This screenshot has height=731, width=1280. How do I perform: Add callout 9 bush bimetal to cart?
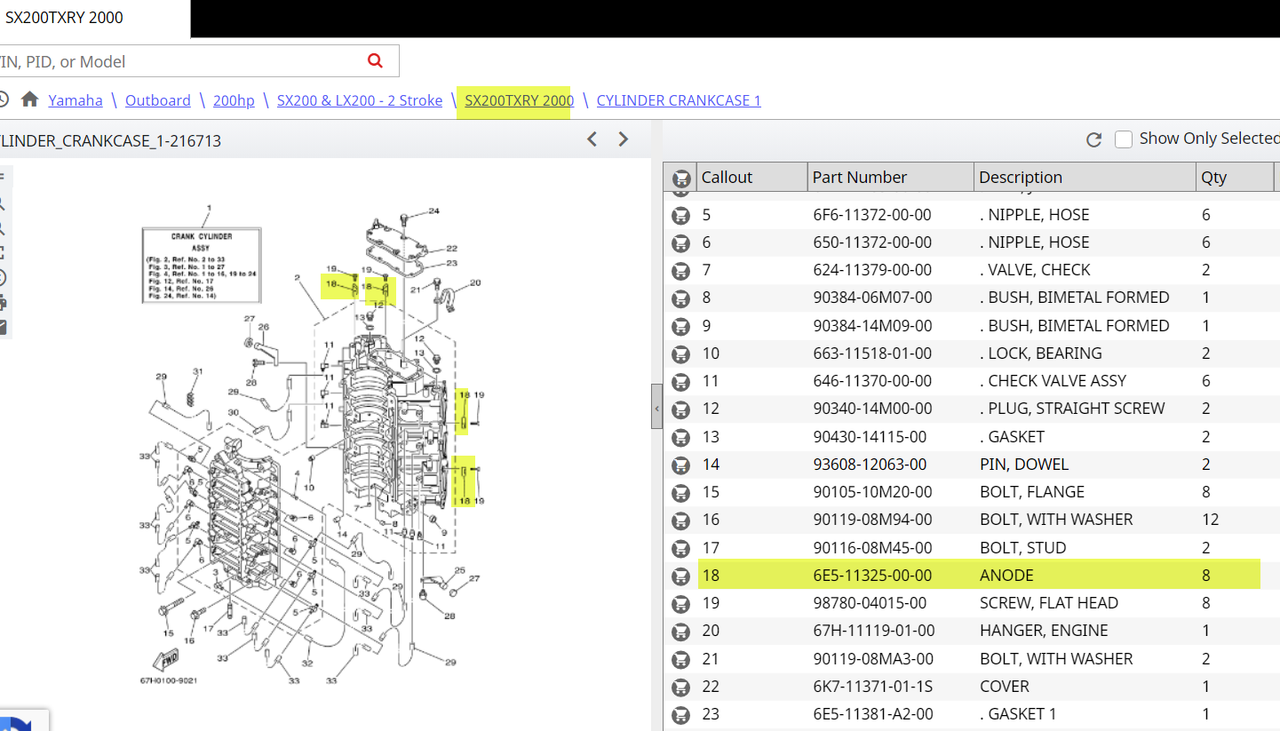point(681,326)
